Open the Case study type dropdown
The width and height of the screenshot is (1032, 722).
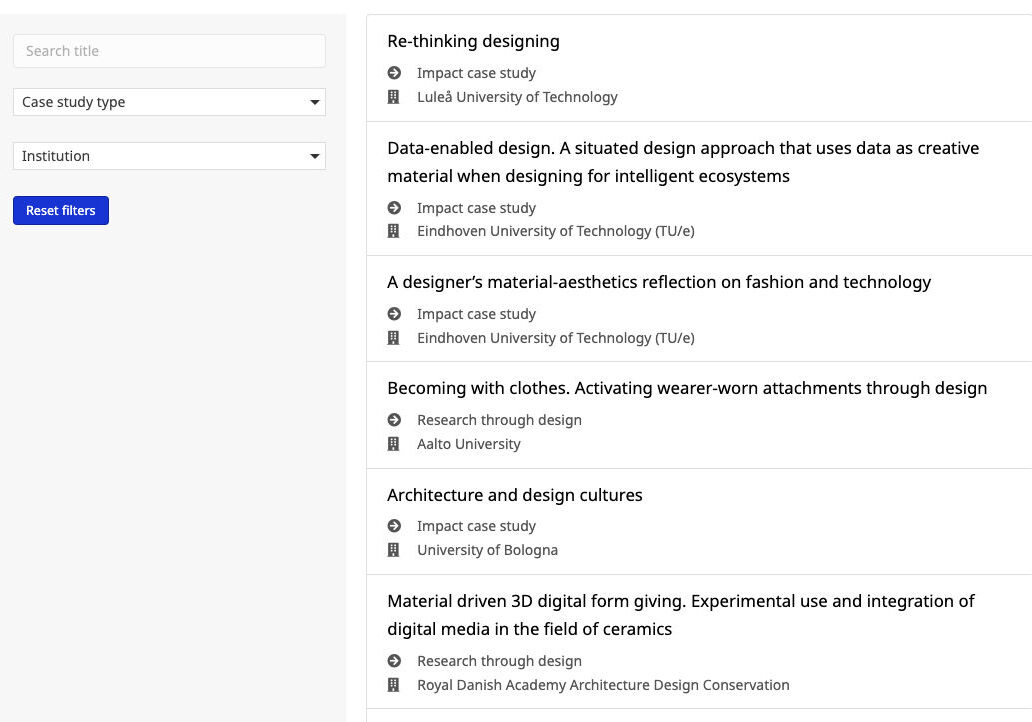(x=169, y=102)
